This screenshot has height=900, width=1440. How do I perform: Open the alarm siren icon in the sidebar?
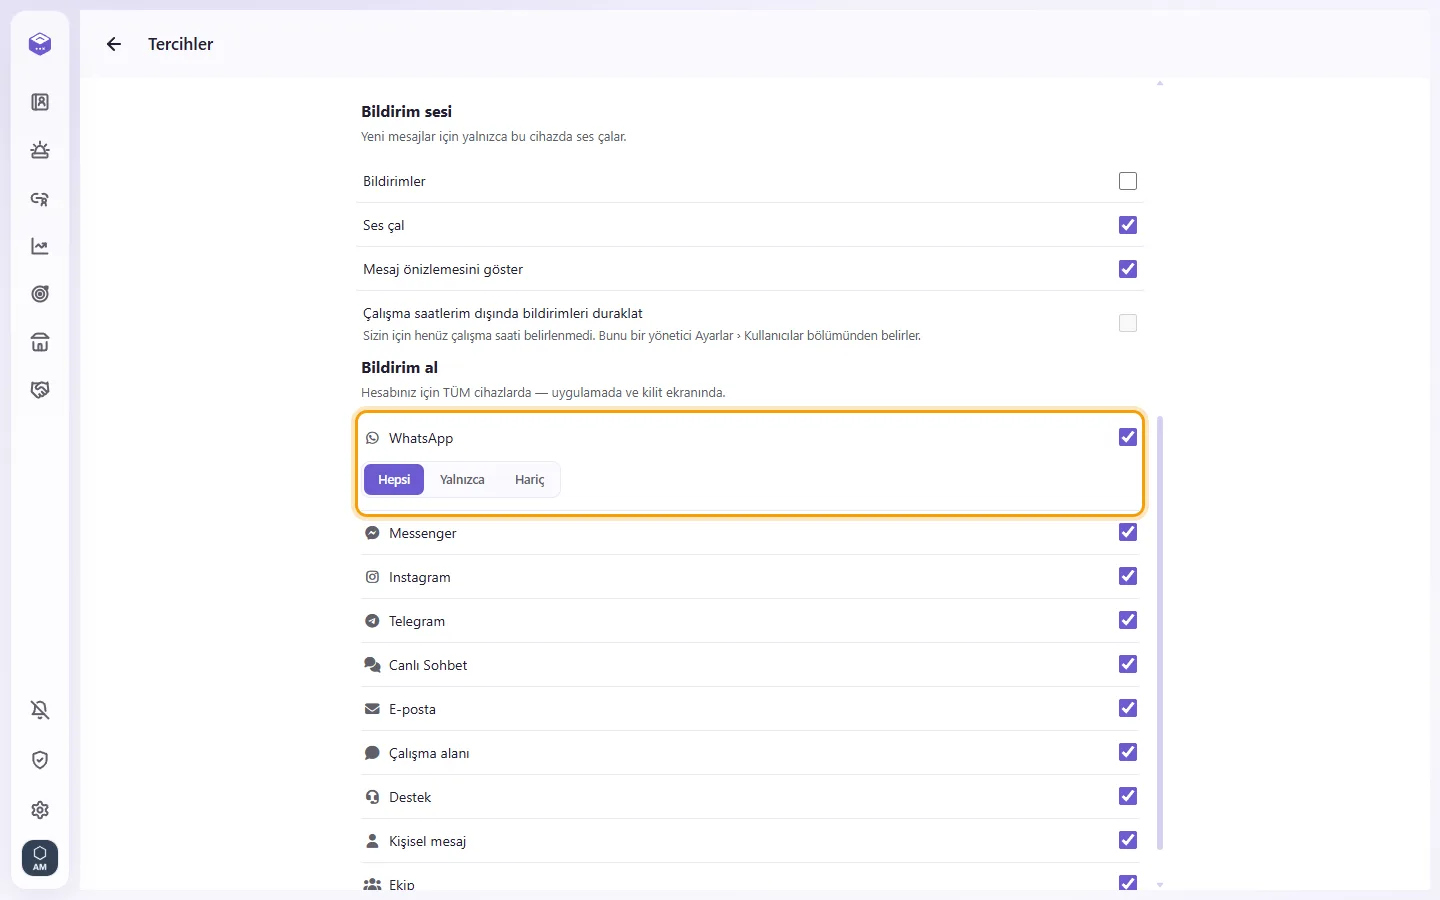pos(40,150)
